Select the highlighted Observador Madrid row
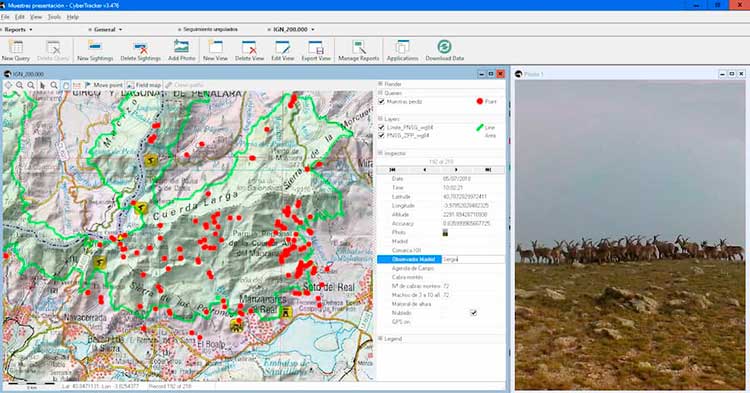Screen dimensions: 750x393 point(409,260)
